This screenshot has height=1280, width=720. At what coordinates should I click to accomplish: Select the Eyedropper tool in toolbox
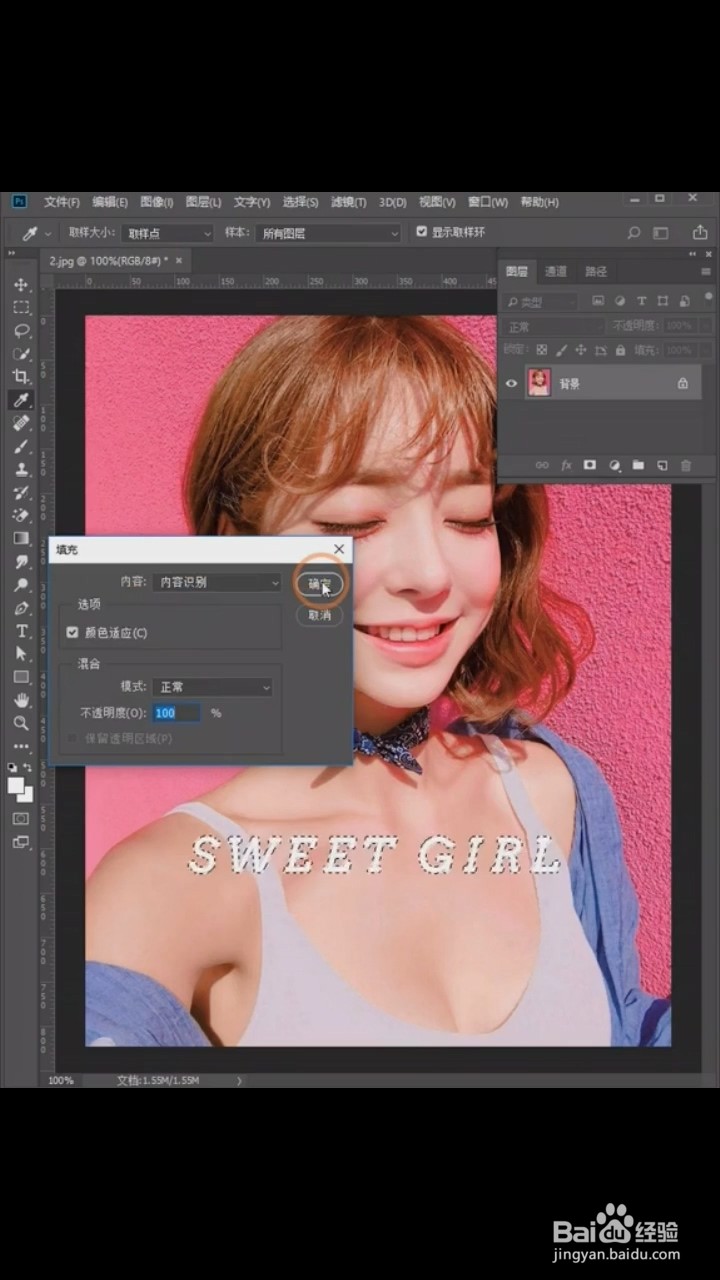point(21,400)
